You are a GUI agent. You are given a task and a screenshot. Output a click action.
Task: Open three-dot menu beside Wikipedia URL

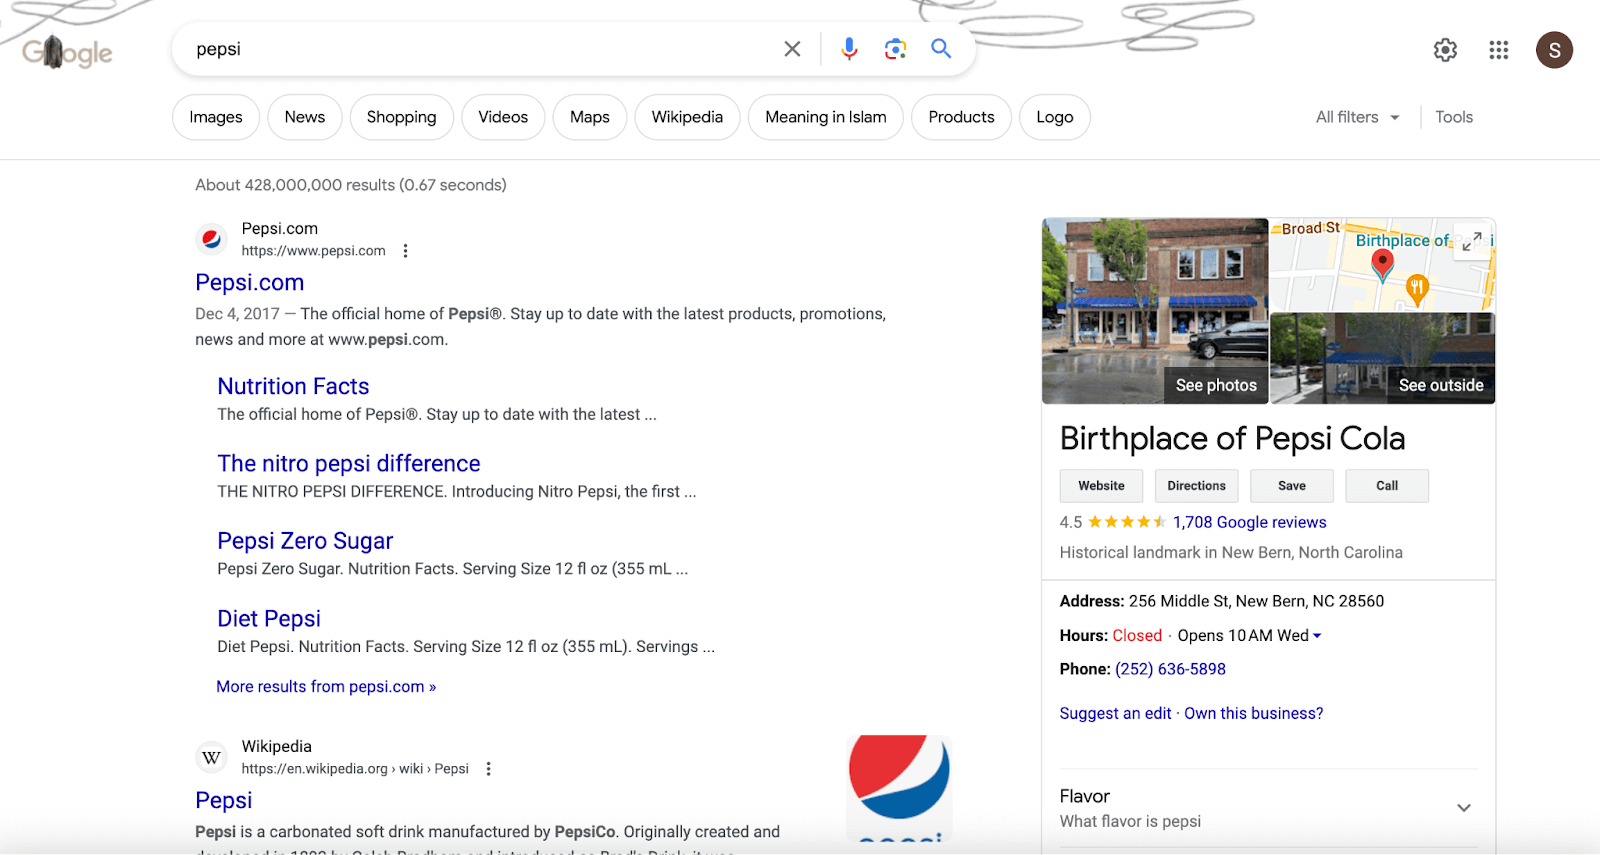click(x=488, y=769)
